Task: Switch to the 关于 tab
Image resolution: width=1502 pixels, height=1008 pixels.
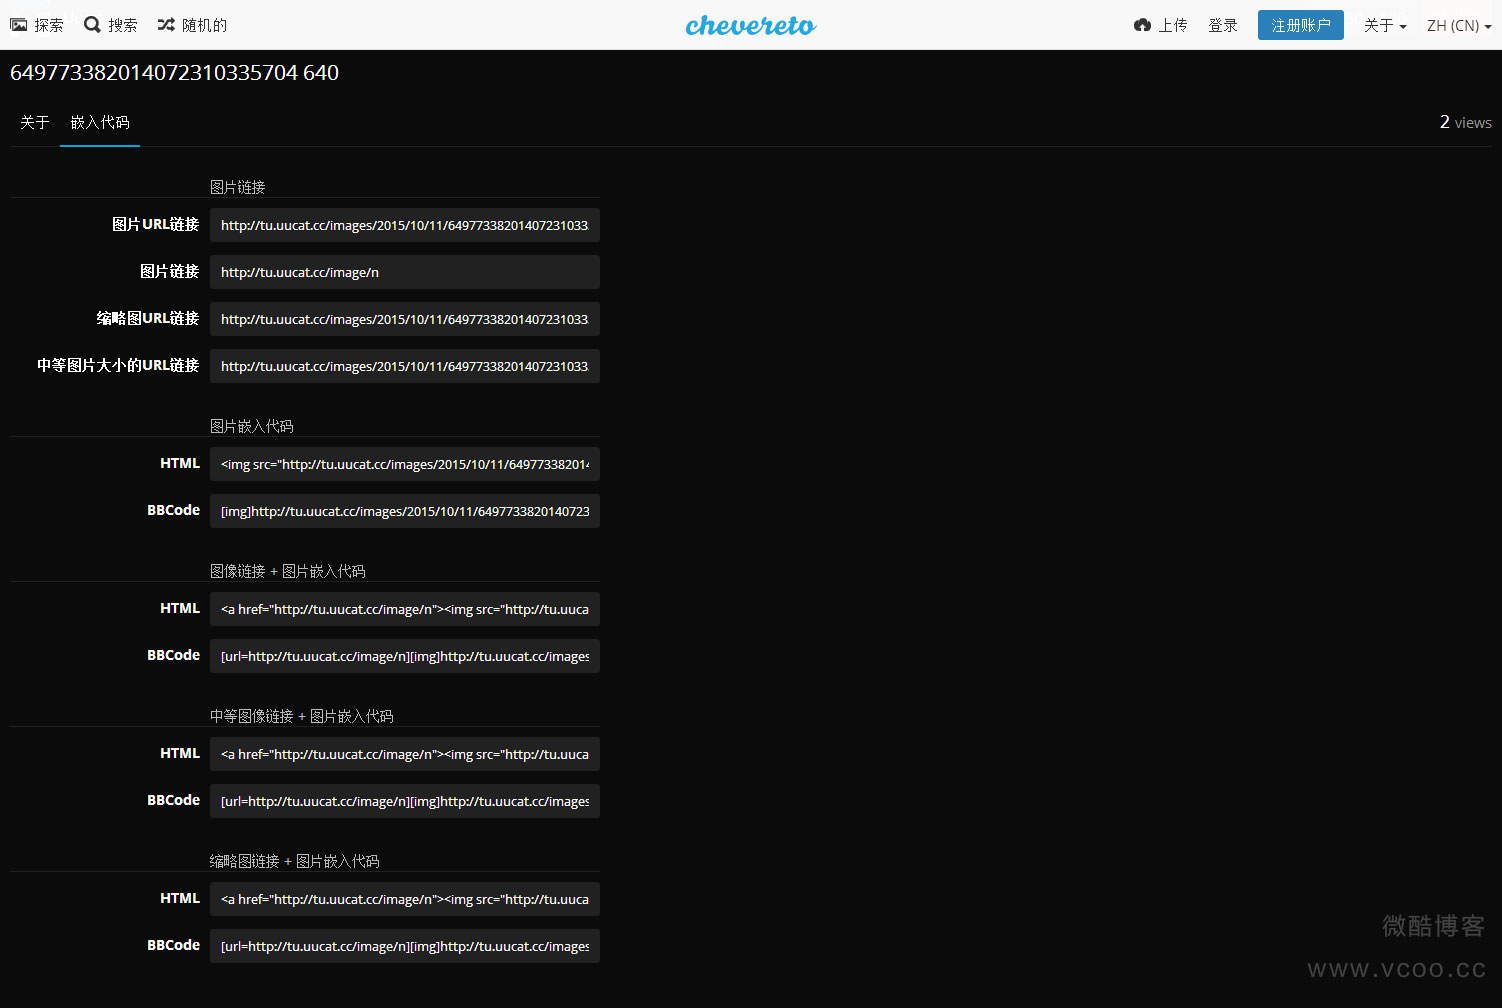Action: tap(34, 122)
